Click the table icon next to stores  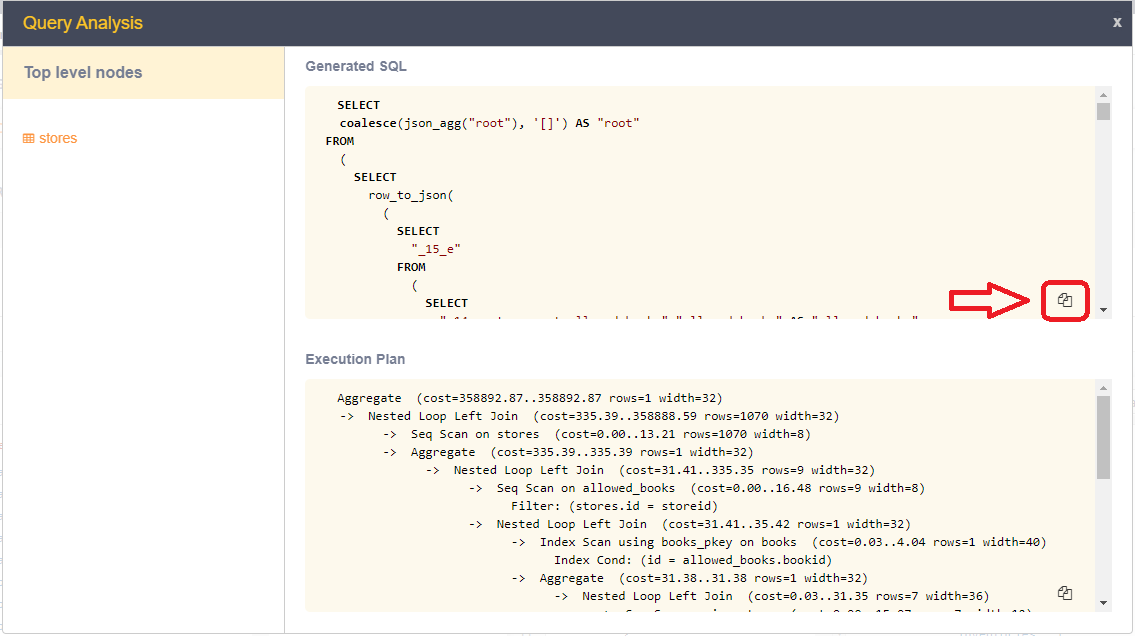(x=28, y=138)
